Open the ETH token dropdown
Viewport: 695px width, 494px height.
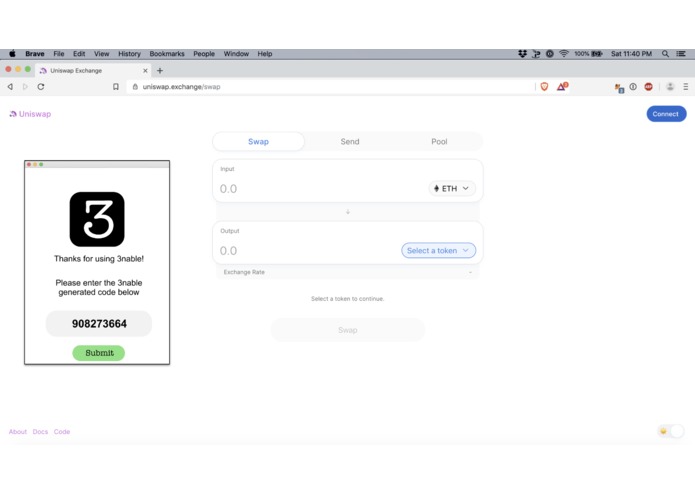(452, 188)
